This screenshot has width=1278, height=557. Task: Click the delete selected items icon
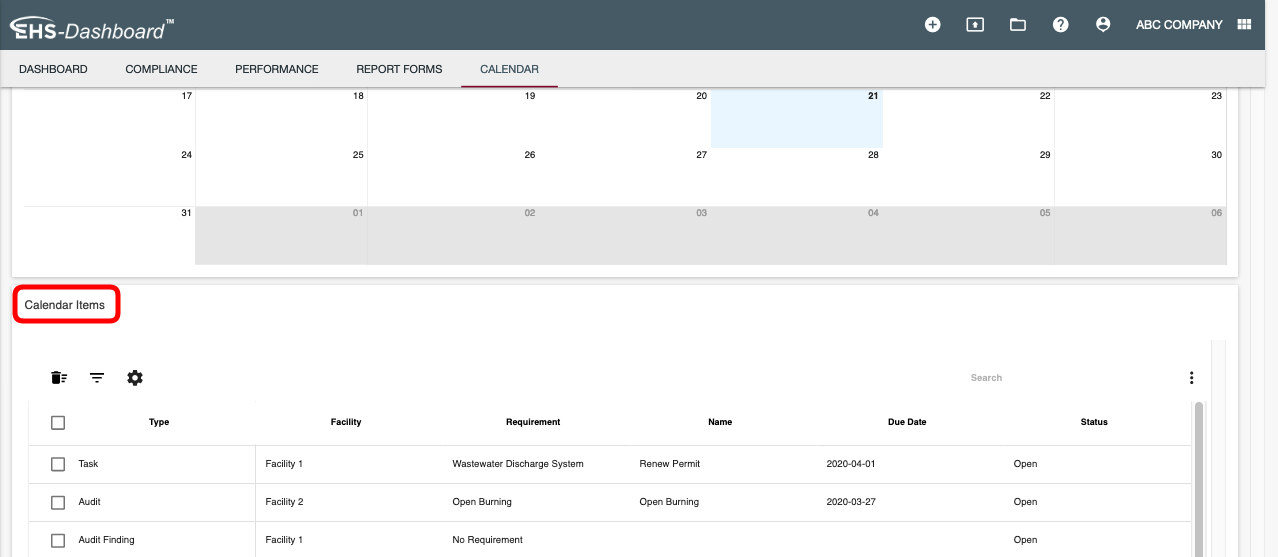pos(59,378)
